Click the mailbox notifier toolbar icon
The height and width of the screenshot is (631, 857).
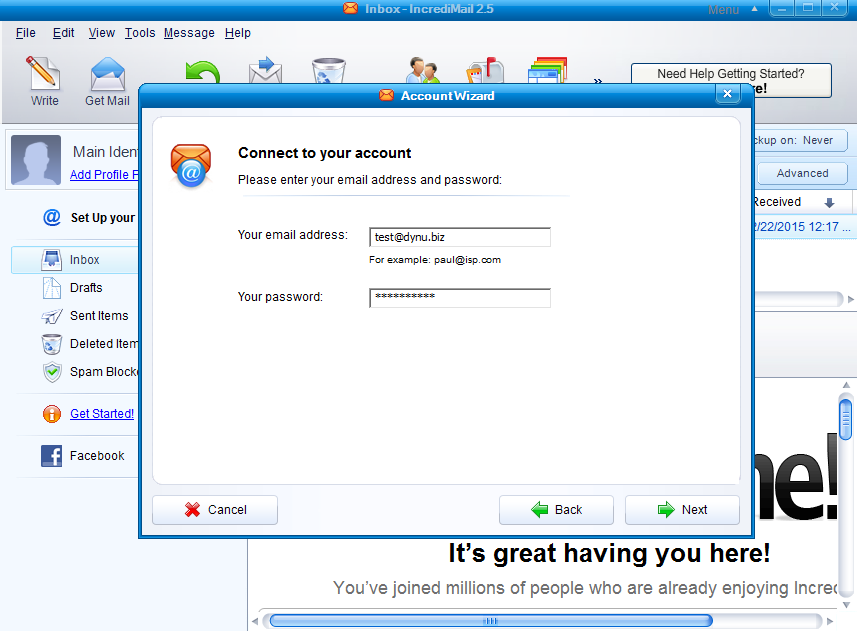[485, 70]
